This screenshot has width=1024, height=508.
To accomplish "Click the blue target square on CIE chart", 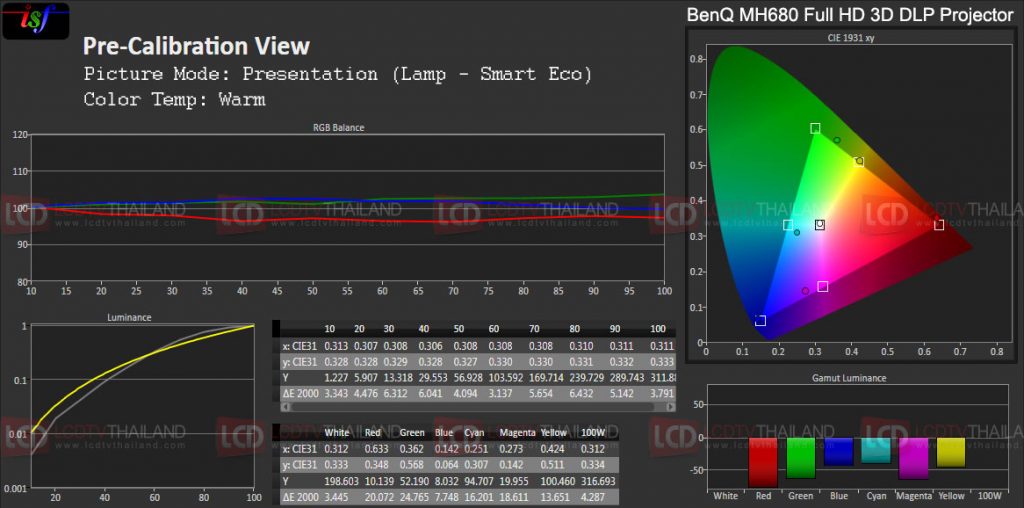I will 760,321.
